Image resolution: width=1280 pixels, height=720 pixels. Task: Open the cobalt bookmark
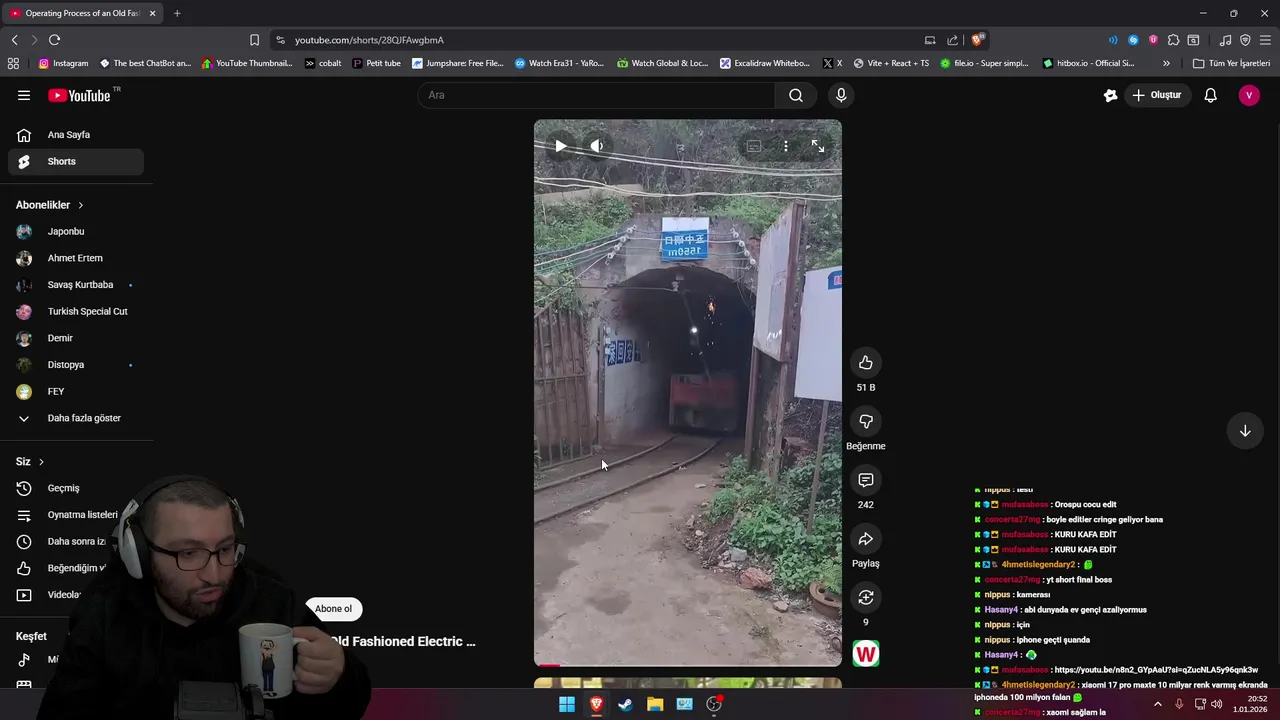tap(323, 63)
